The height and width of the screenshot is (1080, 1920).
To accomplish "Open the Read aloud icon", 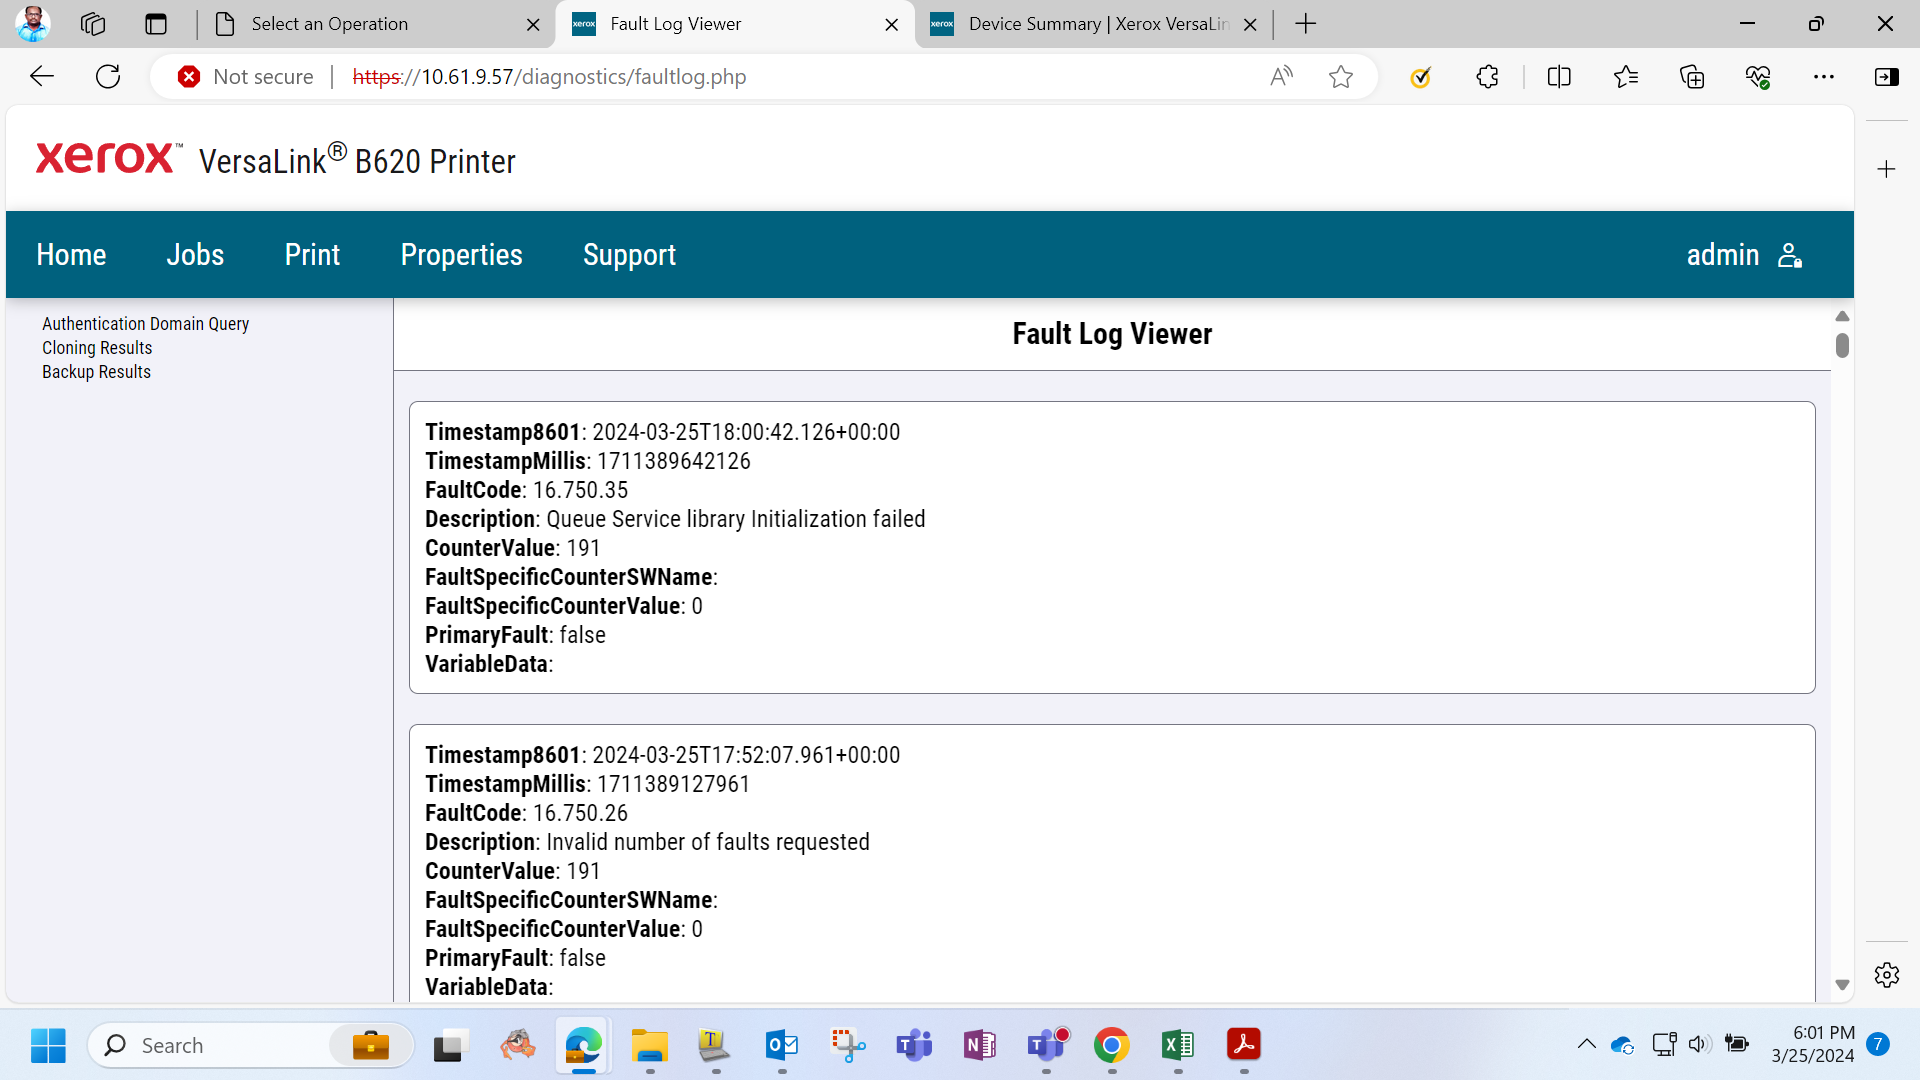I will [x=1281, y=76].
